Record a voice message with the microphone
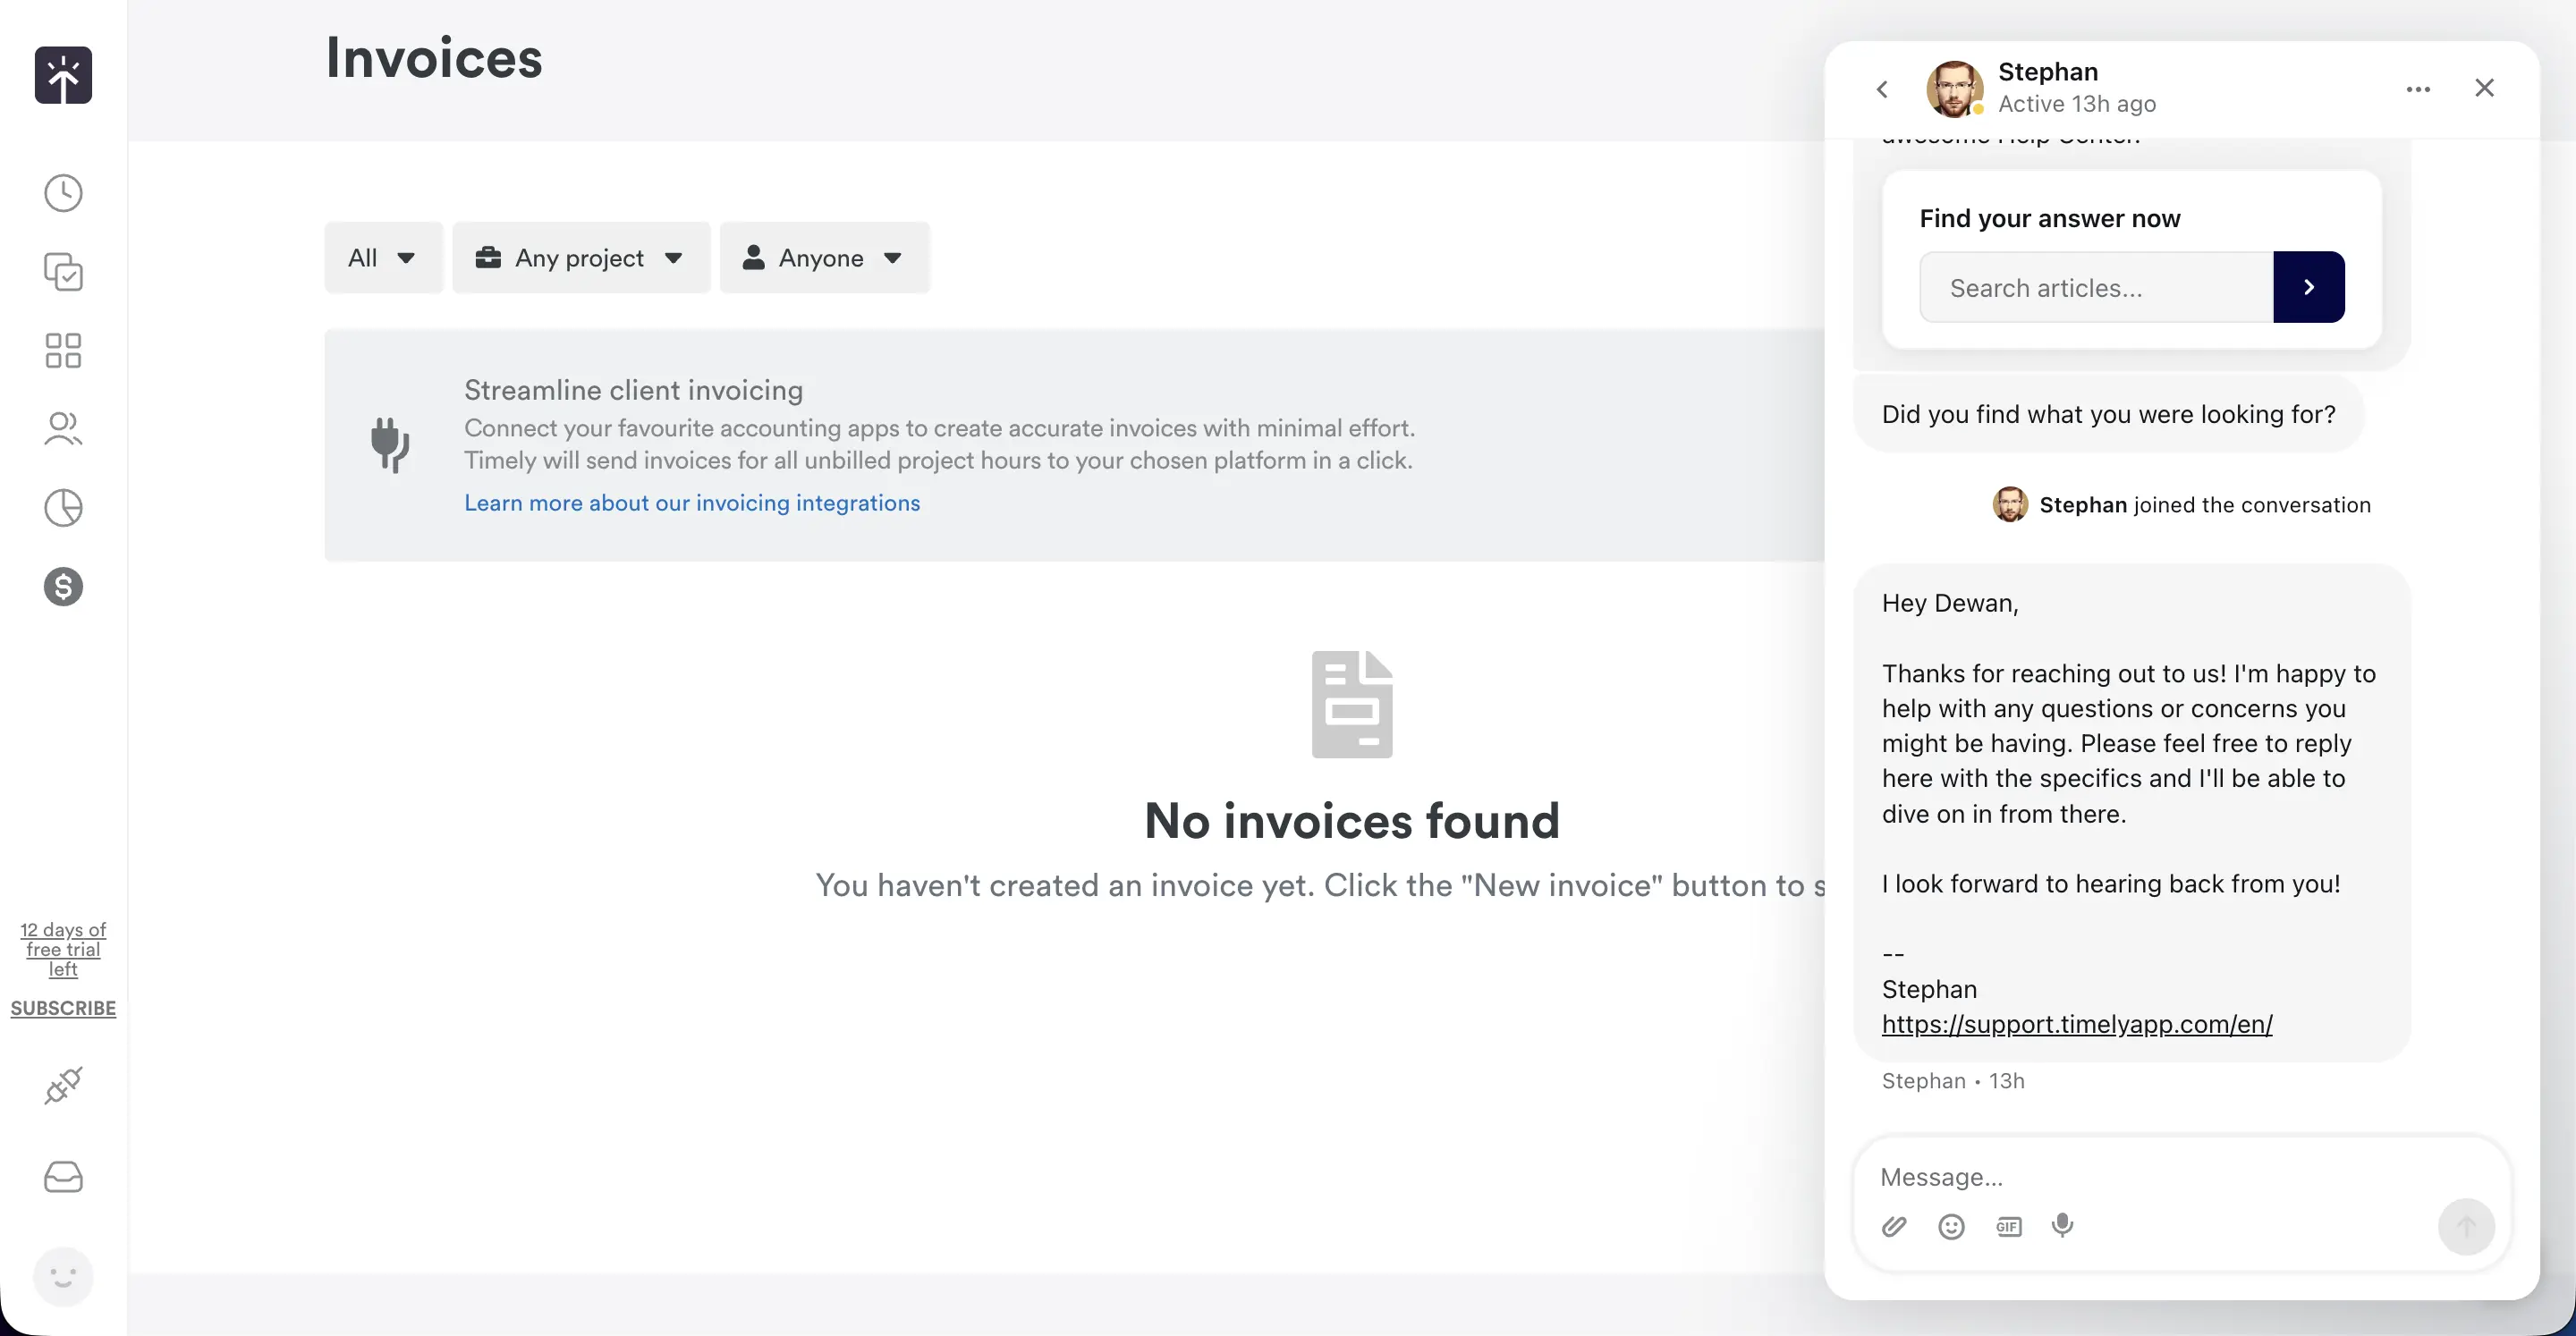The image size is (2576, 1336). 2064,1226
